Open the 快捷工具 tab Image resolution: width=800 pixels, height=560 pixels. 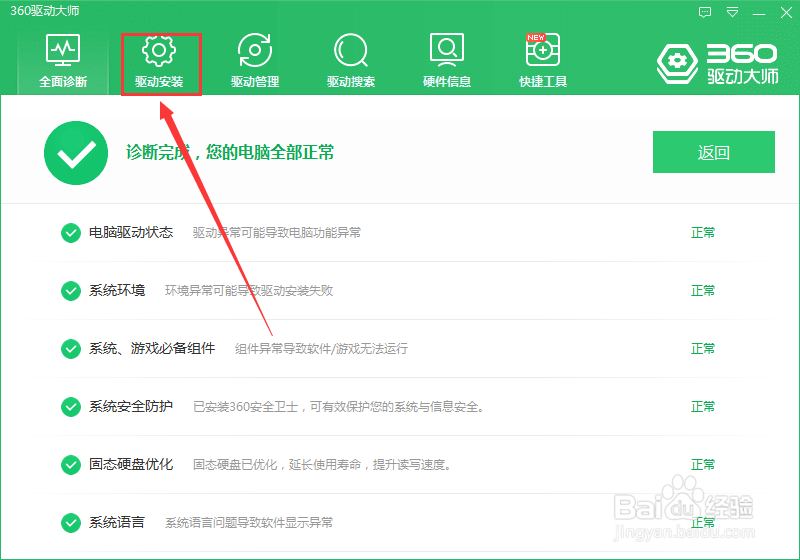[542, 61]
